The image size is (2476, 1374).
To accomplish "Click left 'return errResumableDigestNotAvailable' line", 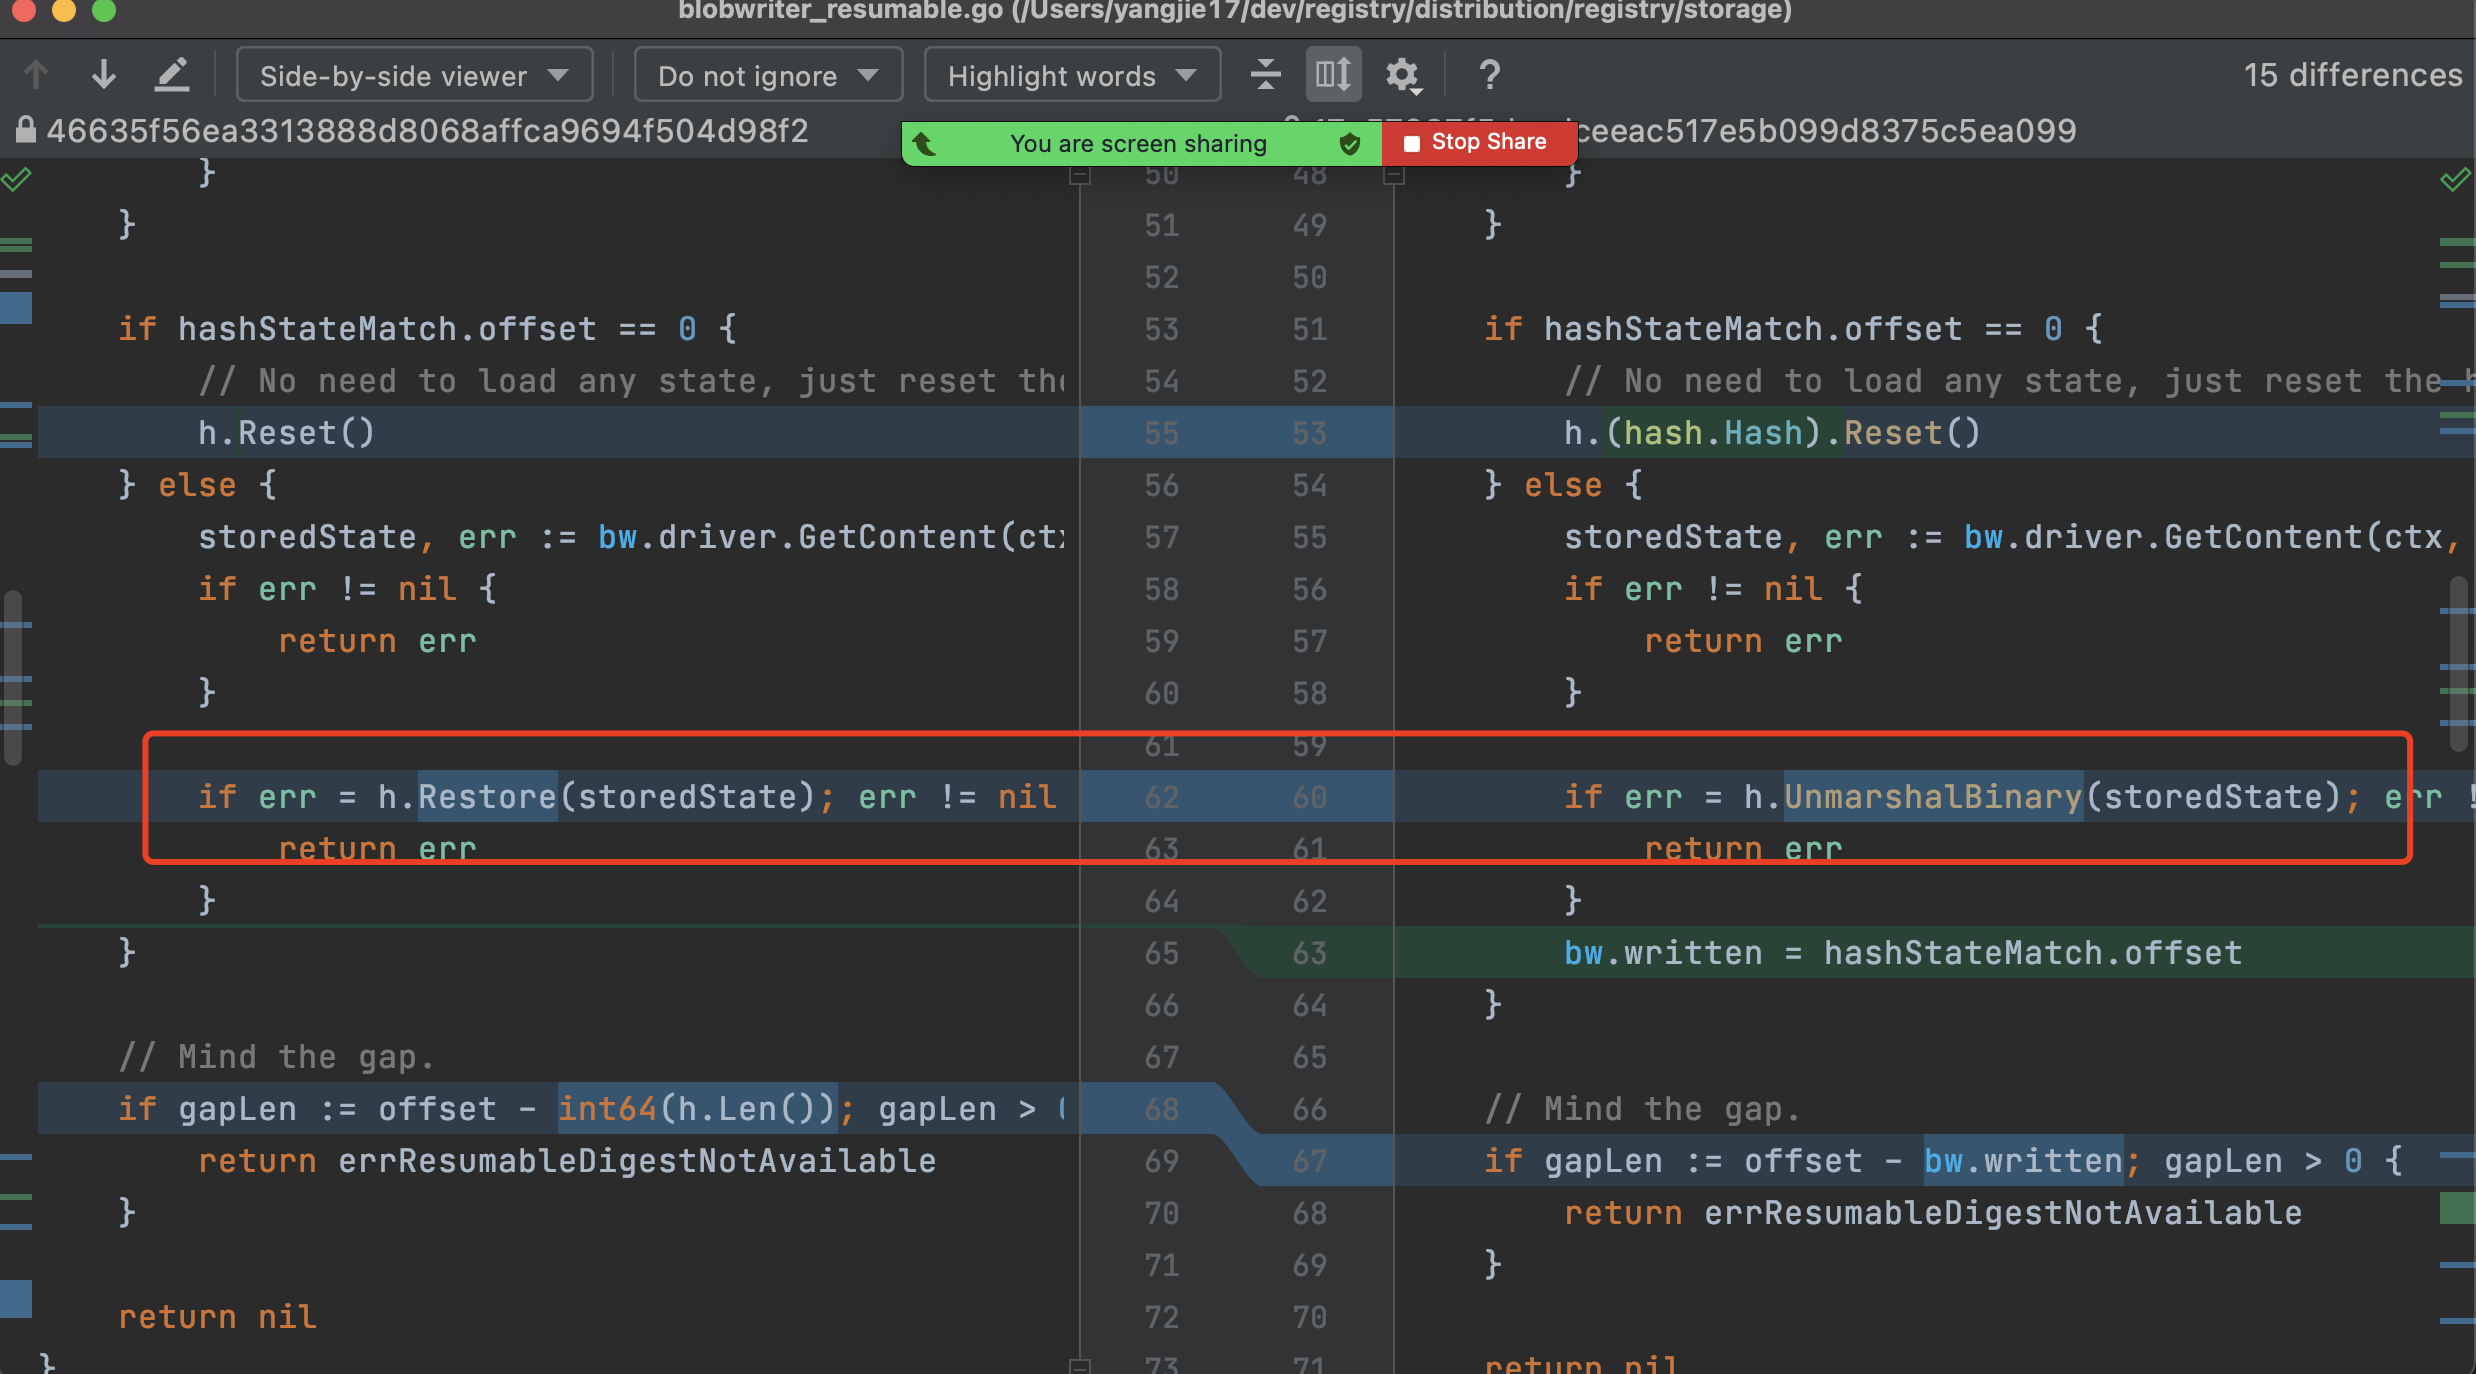I will click(567, 1160).
